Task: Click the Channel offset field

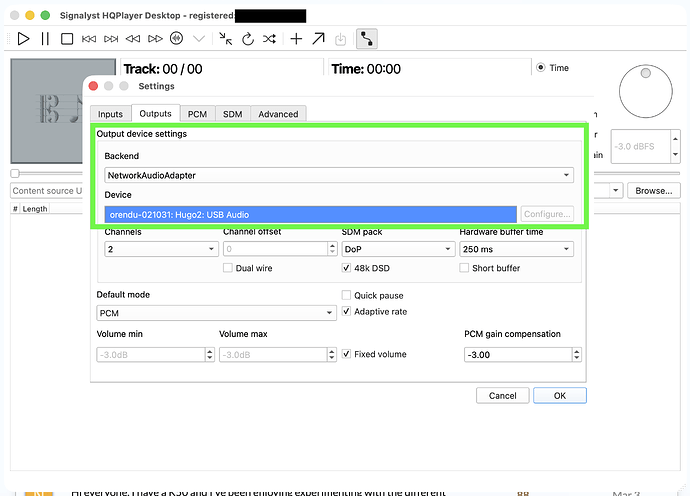Action: point(275,249)
